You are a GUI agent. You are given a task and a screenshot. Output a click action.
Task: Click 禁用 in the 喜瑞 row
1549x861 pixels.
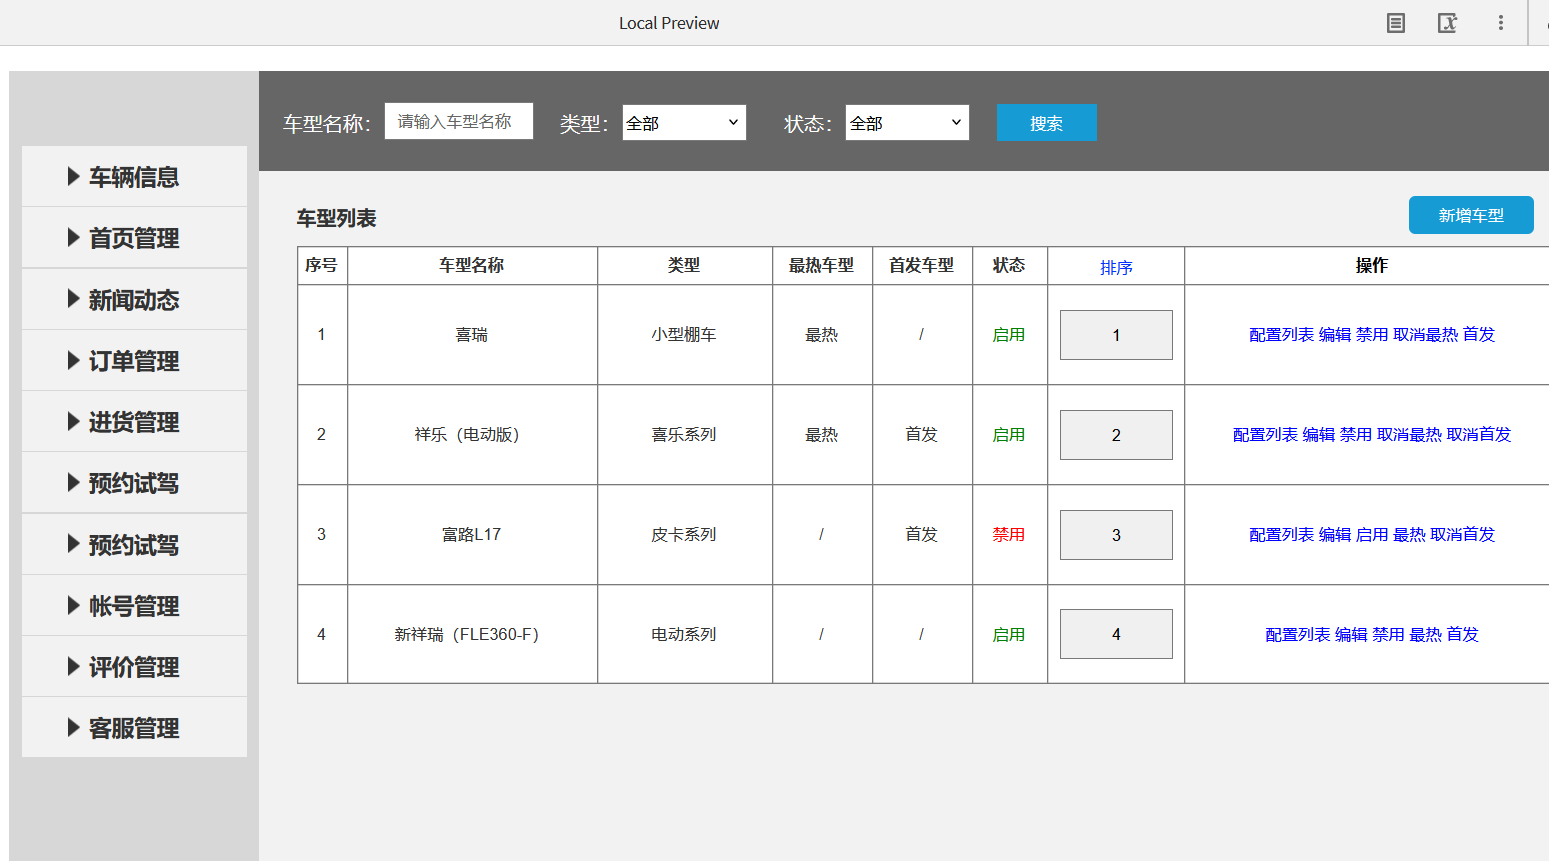click(1372, 335)
